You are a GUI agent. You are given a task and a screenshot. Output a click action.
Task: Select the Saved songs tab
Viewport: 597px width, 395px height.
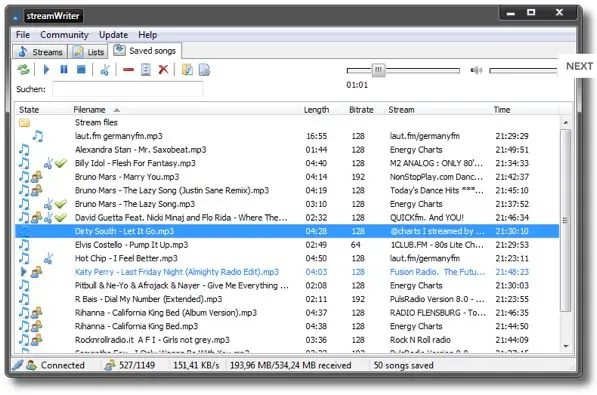tap(145, 51)
